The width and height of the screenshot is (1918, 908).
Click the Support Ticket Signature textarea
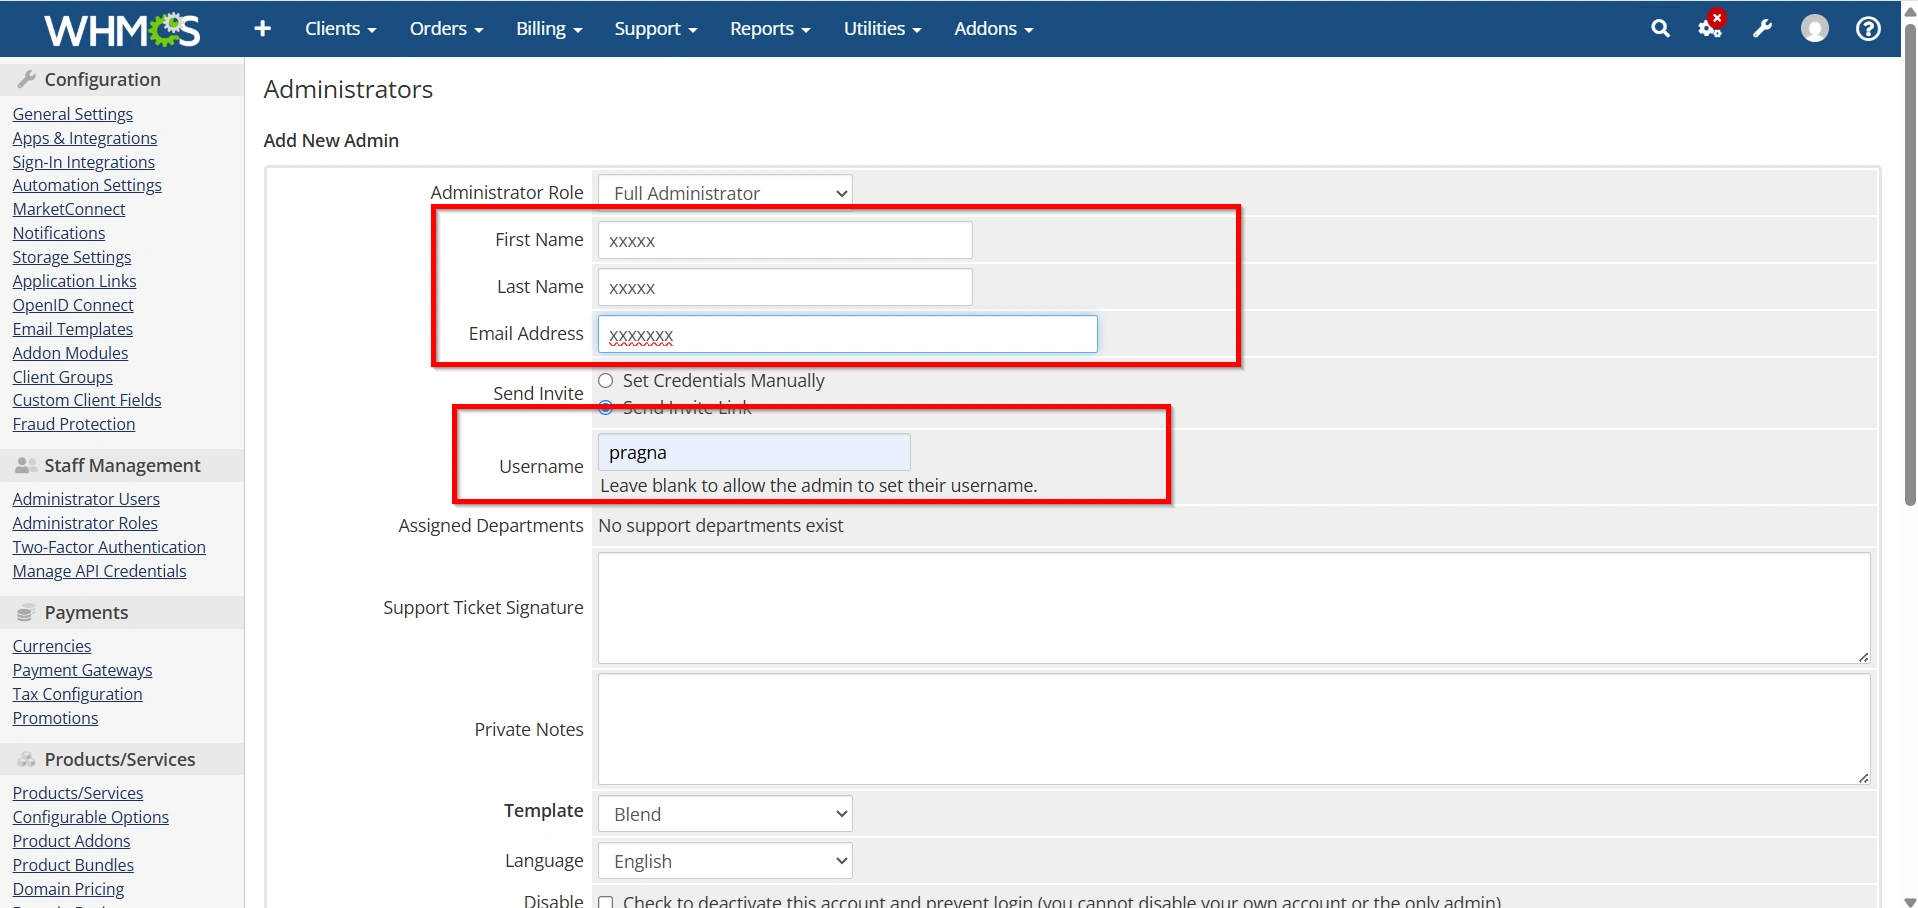(x=1234, y=608)
